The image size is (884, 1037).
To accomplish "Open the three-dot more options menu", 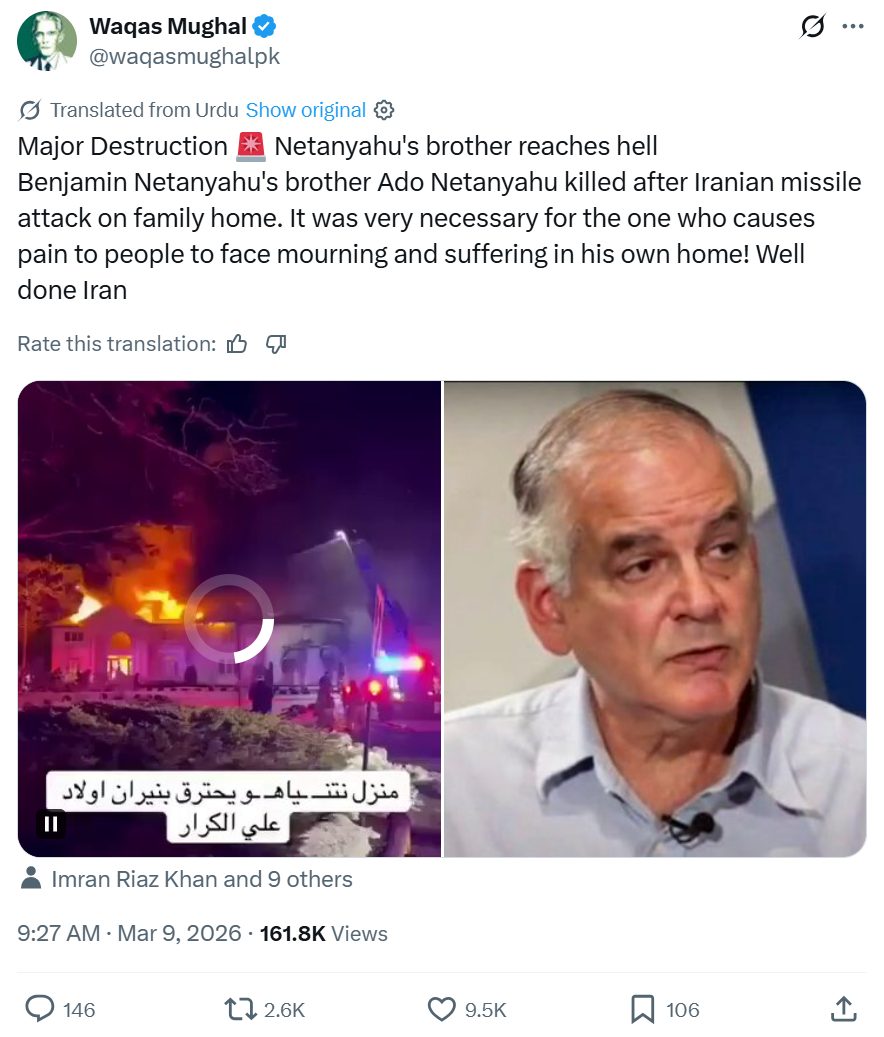I will point(853,26).
